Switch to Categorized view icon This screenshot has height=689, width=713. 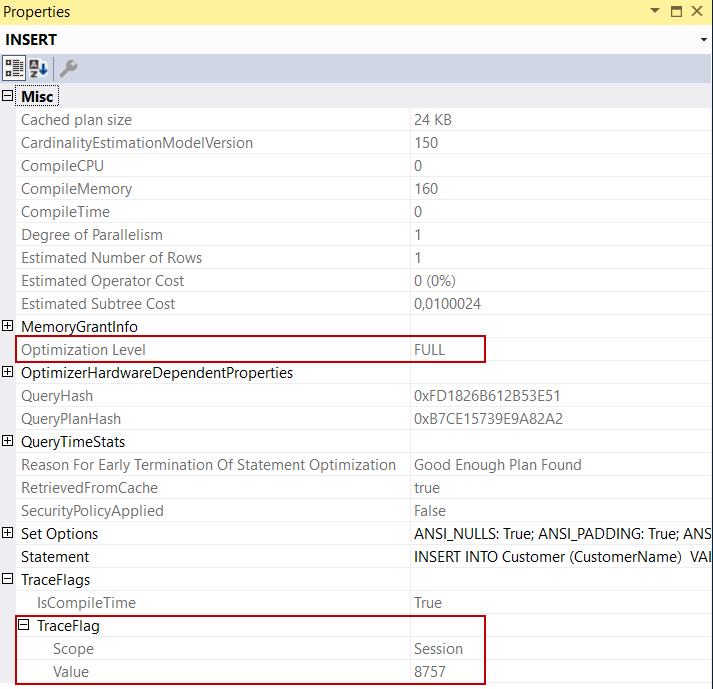pyautogui.click(x=14, y=68)
